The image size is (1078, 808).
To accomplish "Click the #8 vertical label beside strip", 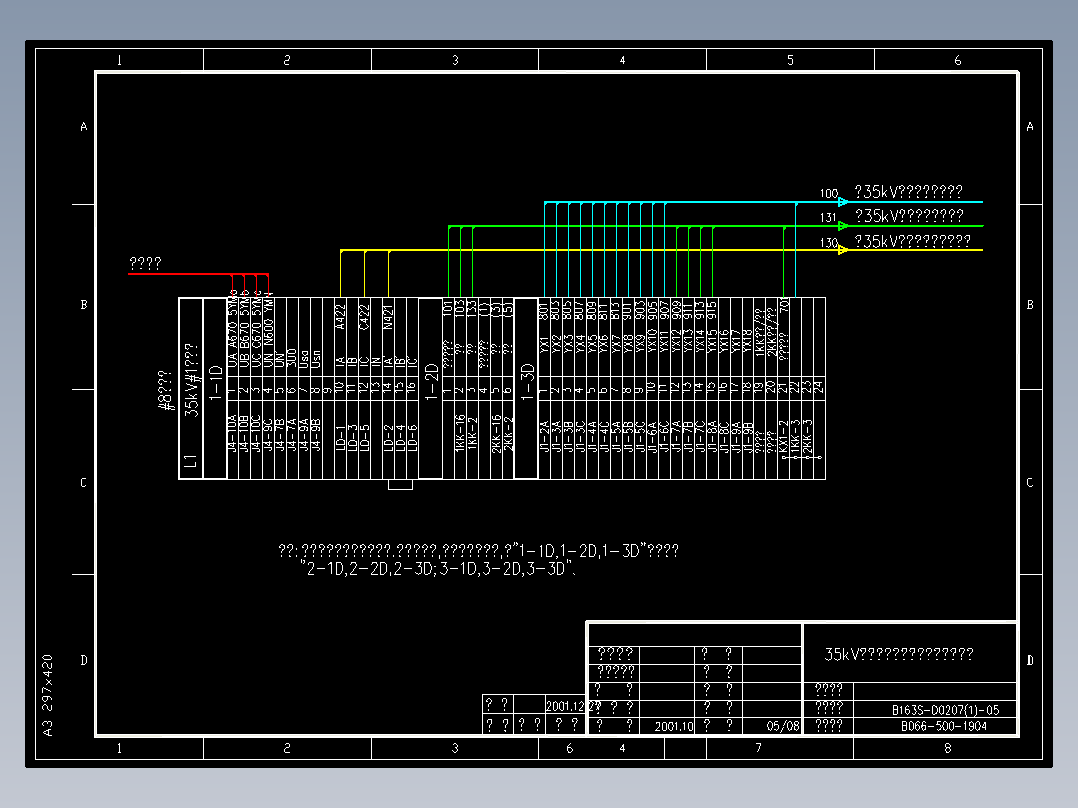I will [x=166, y=391].
